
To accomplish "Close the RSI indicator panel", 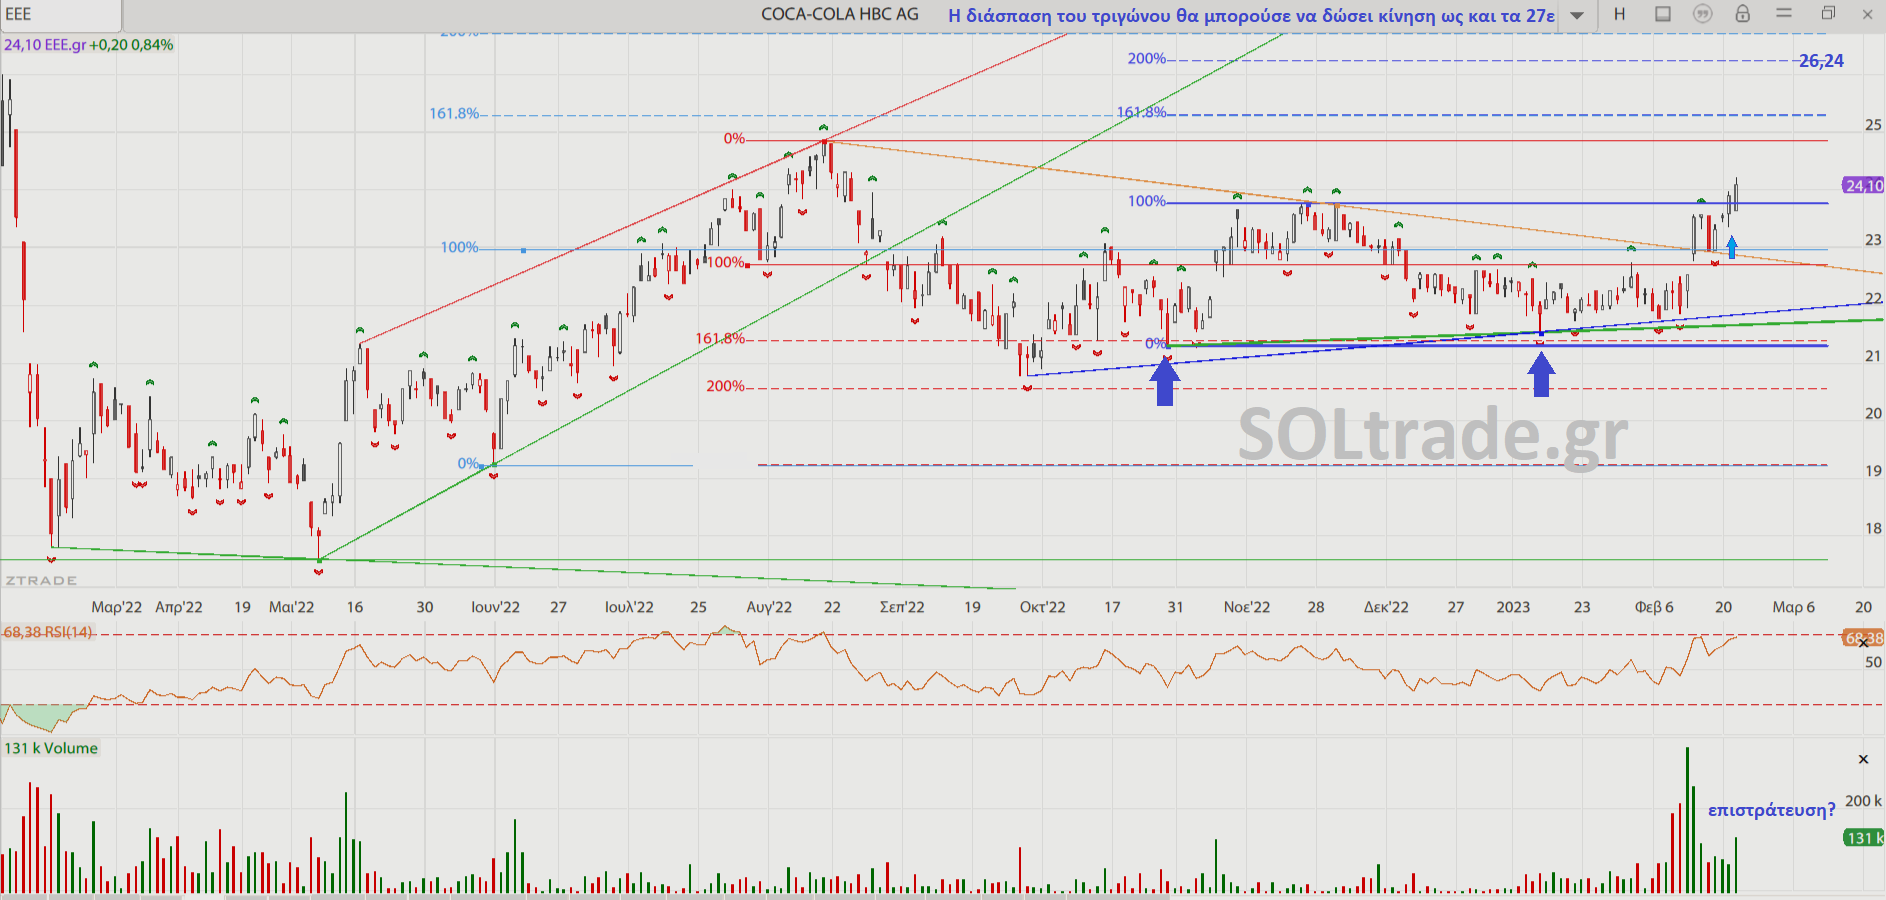I will click(x=1863, y=643).
